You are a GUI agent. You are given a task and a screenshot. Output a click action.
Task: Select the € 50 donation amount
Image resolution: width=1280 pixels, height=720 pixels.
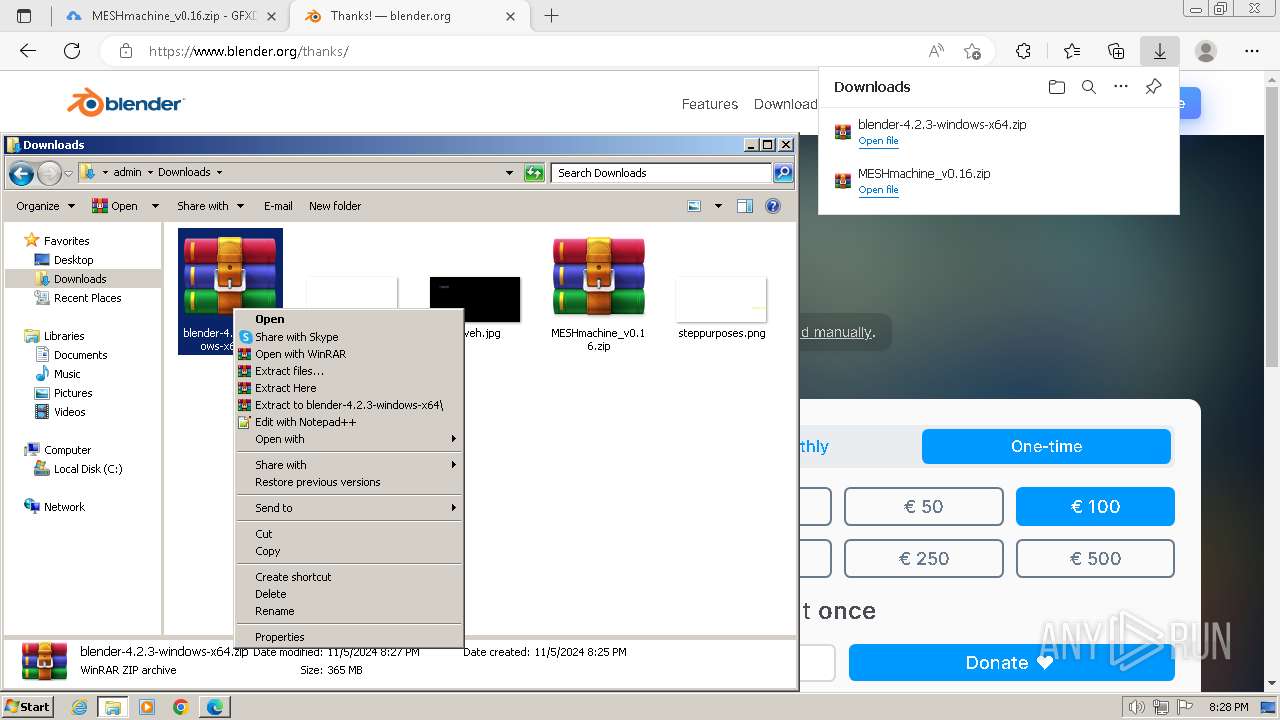[923, 507]
